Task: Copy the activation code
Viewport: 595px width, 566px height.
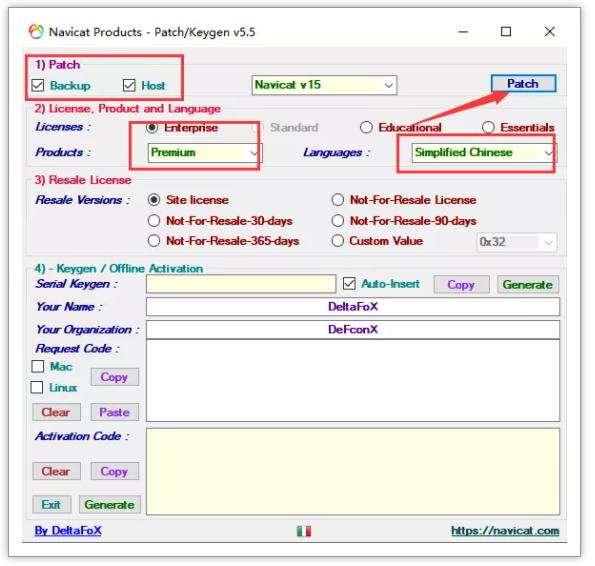Action: click(x=115, y=471)
